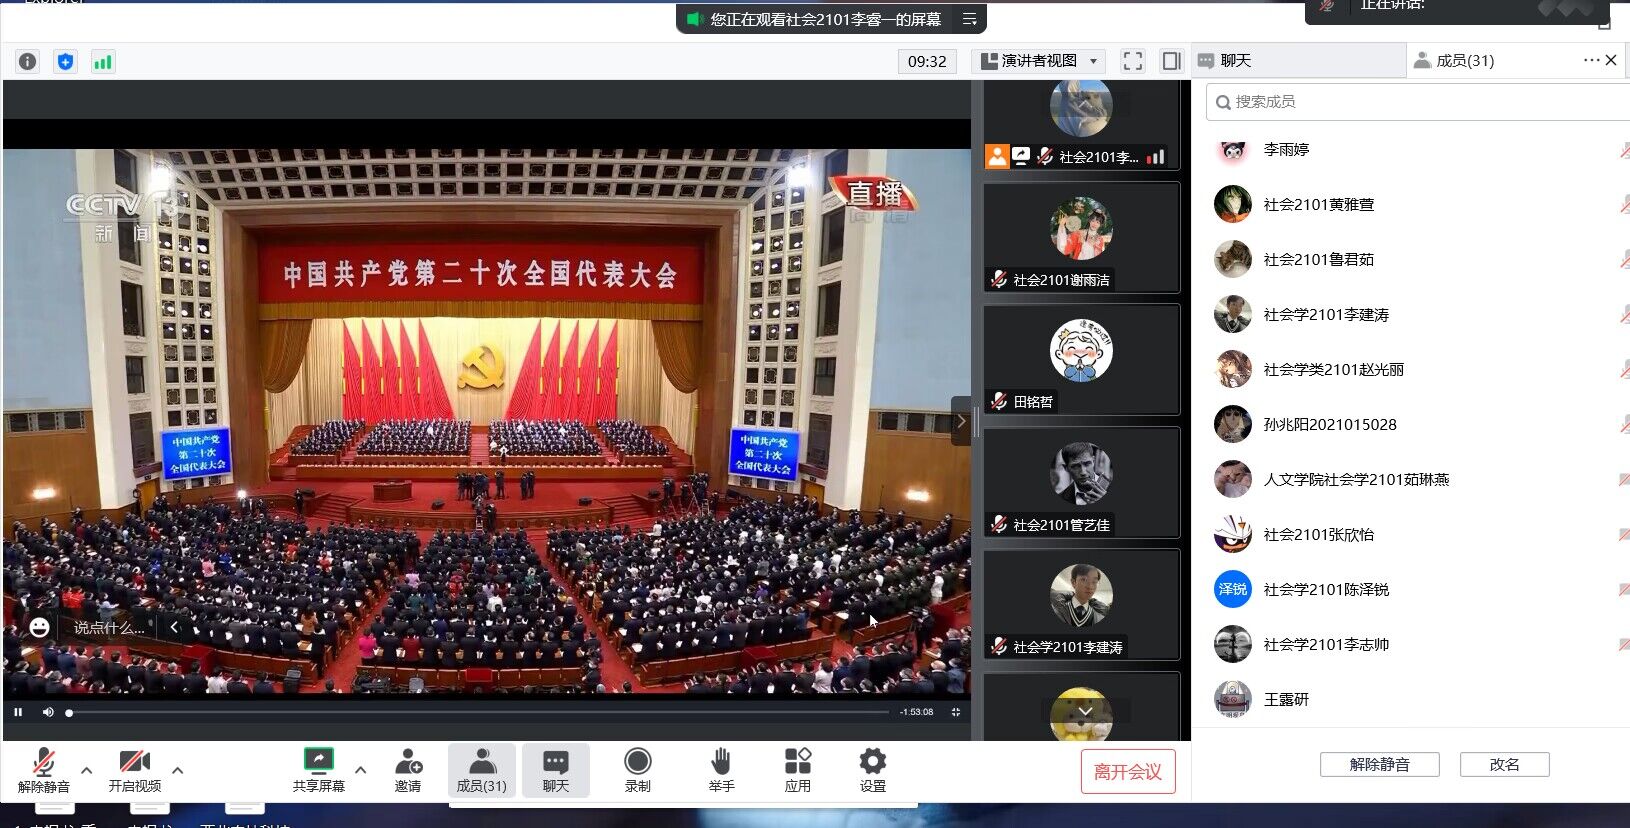Click 举手 raise hand icon
This screenshot has width=1630, height=828.
(x=721, y=770)
